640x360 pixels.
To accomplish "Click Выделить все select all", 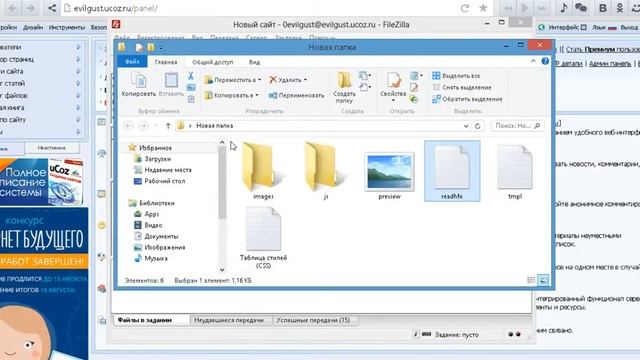I will click(x=456, y=76).
